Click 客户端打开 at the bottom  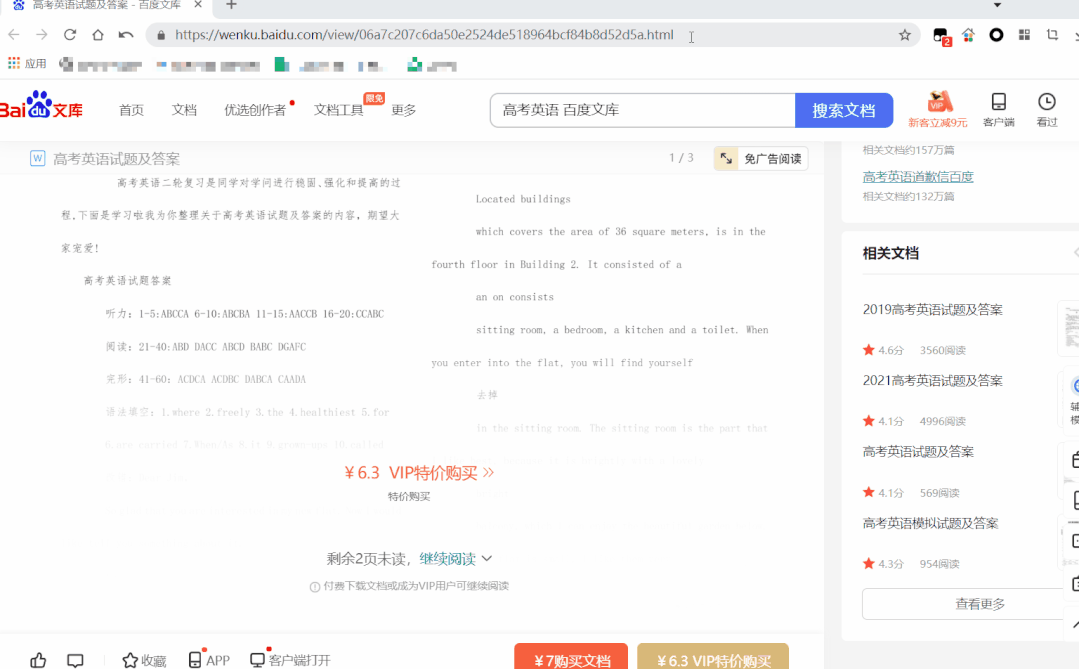point(290,659)
